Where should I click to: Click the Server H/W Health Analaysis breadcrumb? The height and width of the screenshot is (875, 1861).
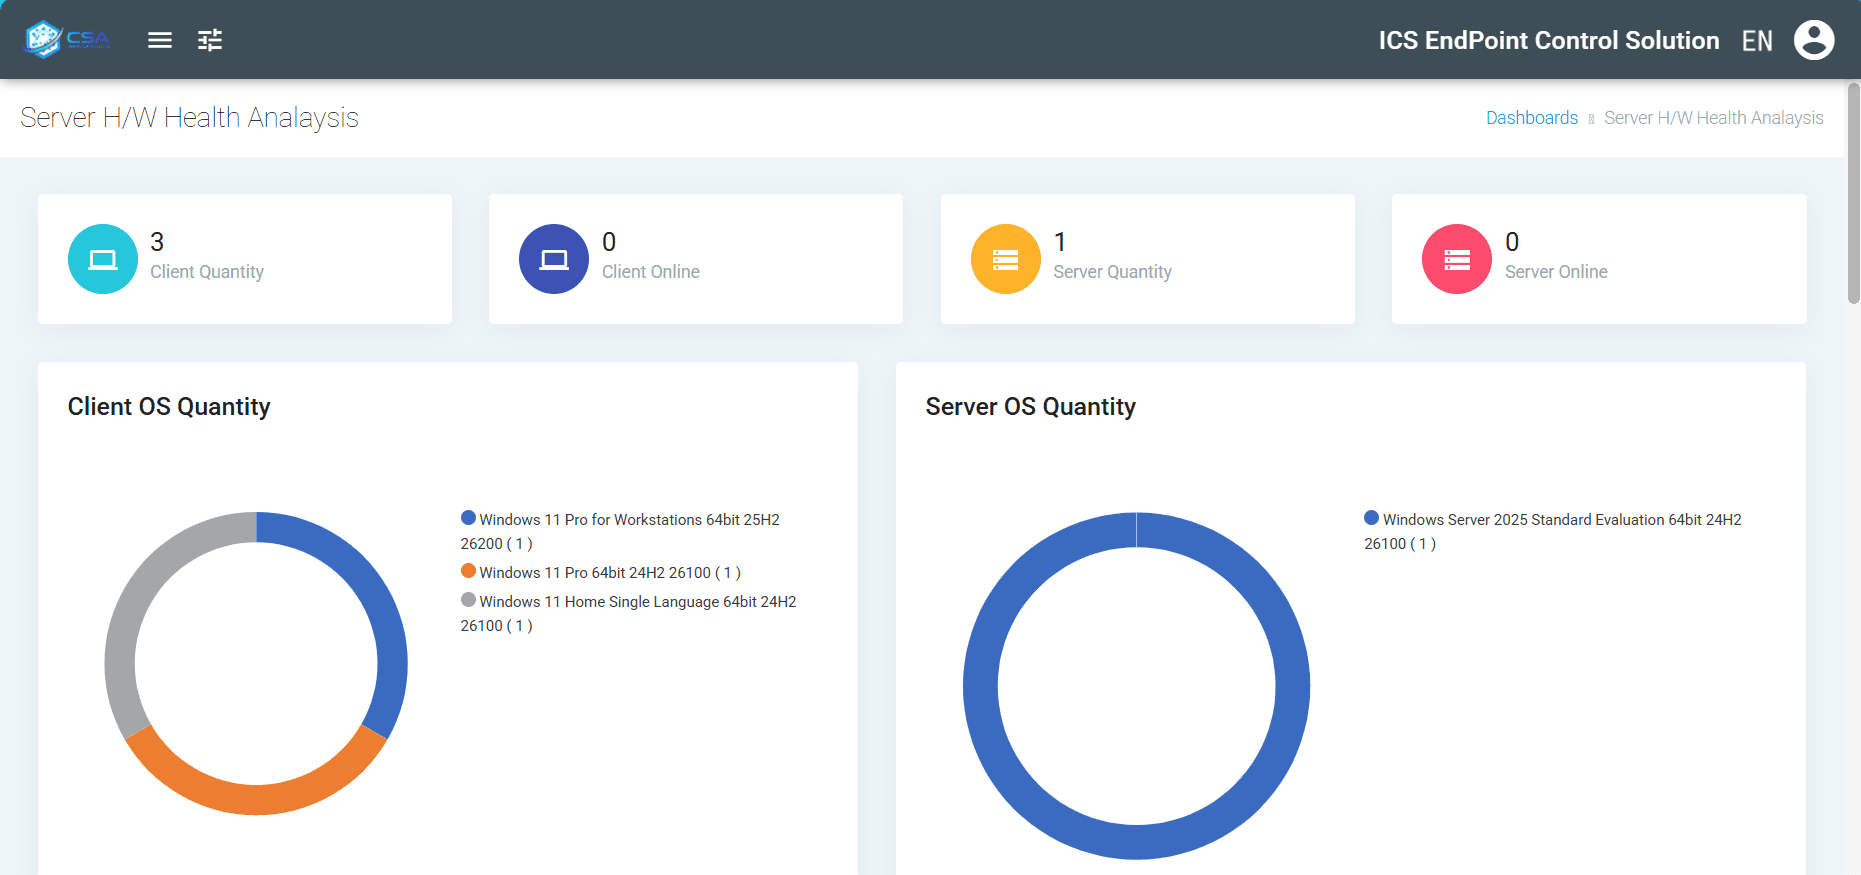[1714, 118]
